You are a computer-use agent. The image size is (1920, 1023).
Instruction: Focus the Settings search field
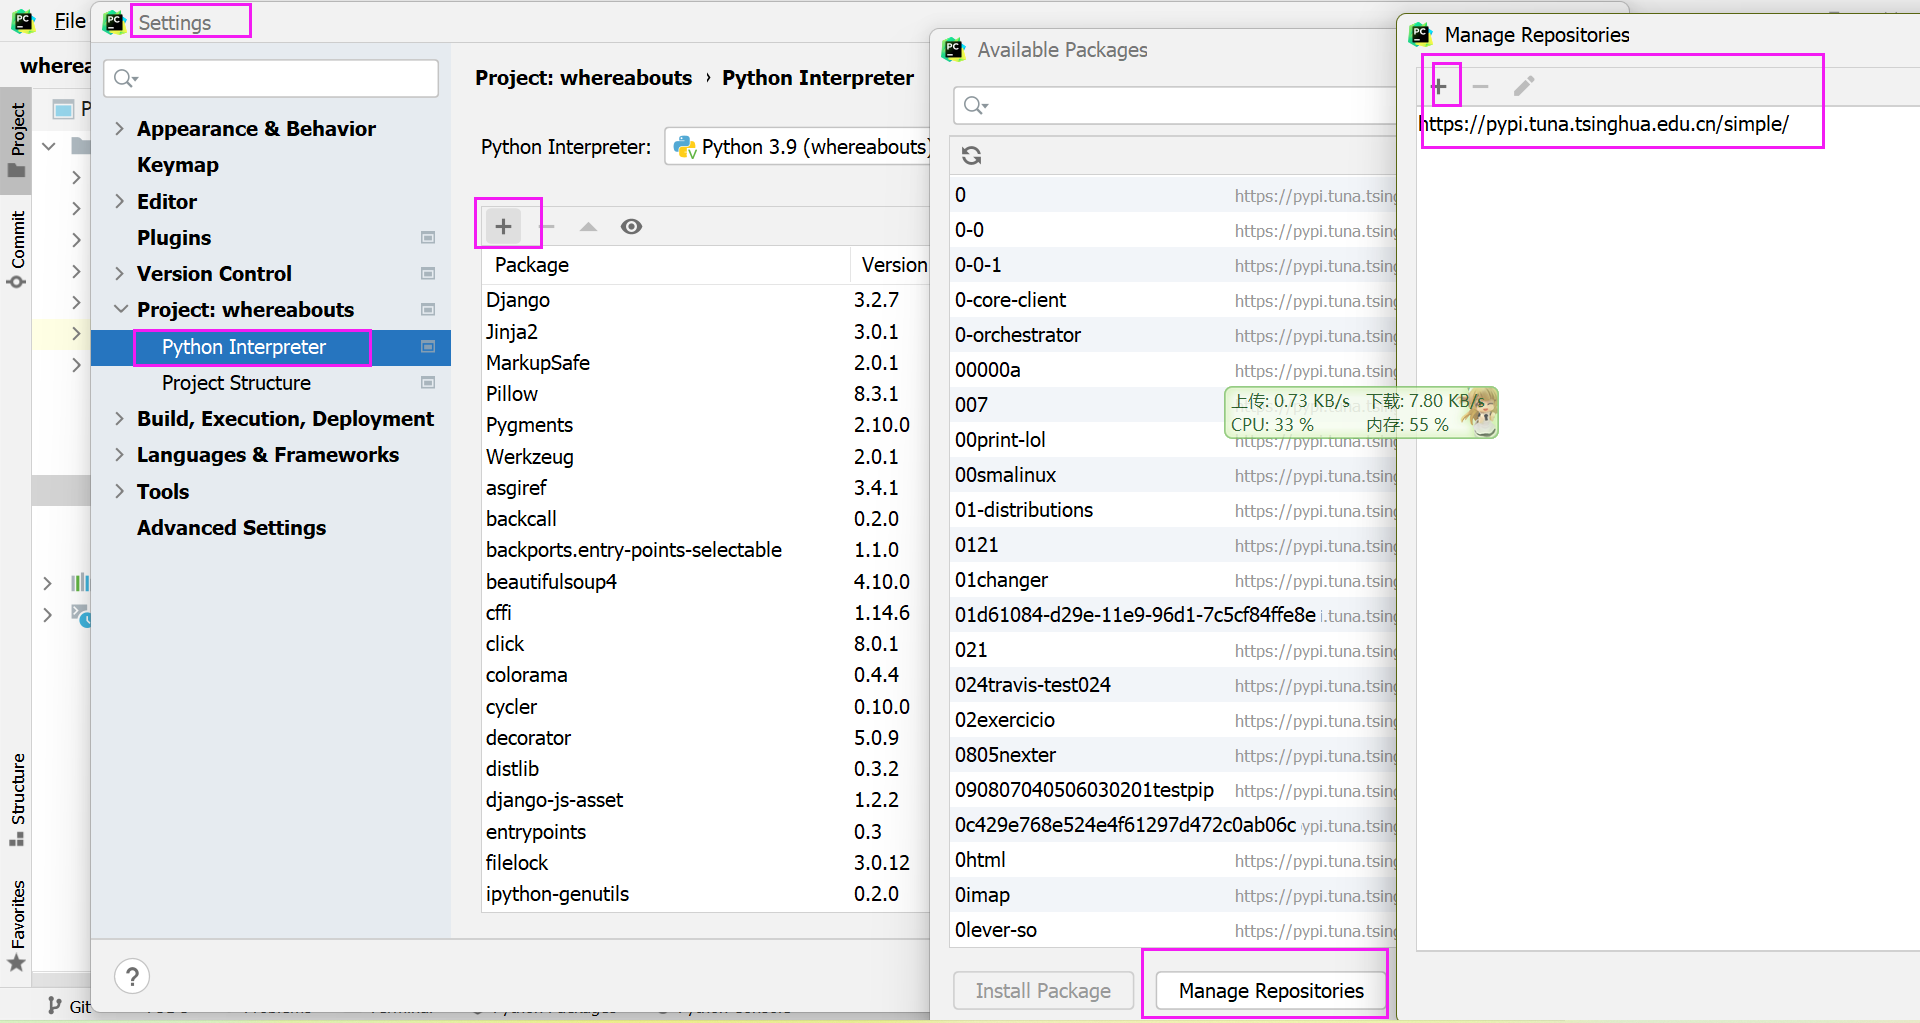[271, 78]
